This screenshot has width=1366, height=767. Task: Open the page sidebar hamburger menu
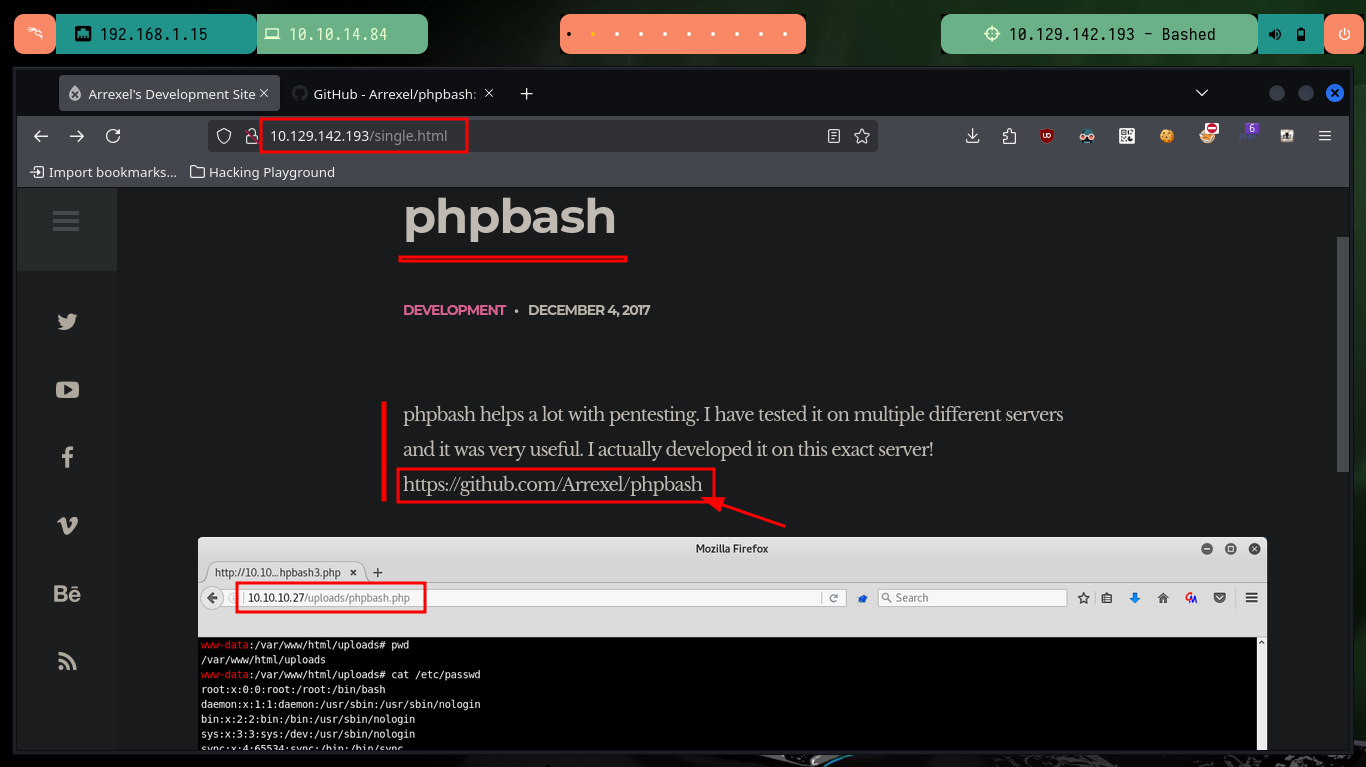point(66,221)
